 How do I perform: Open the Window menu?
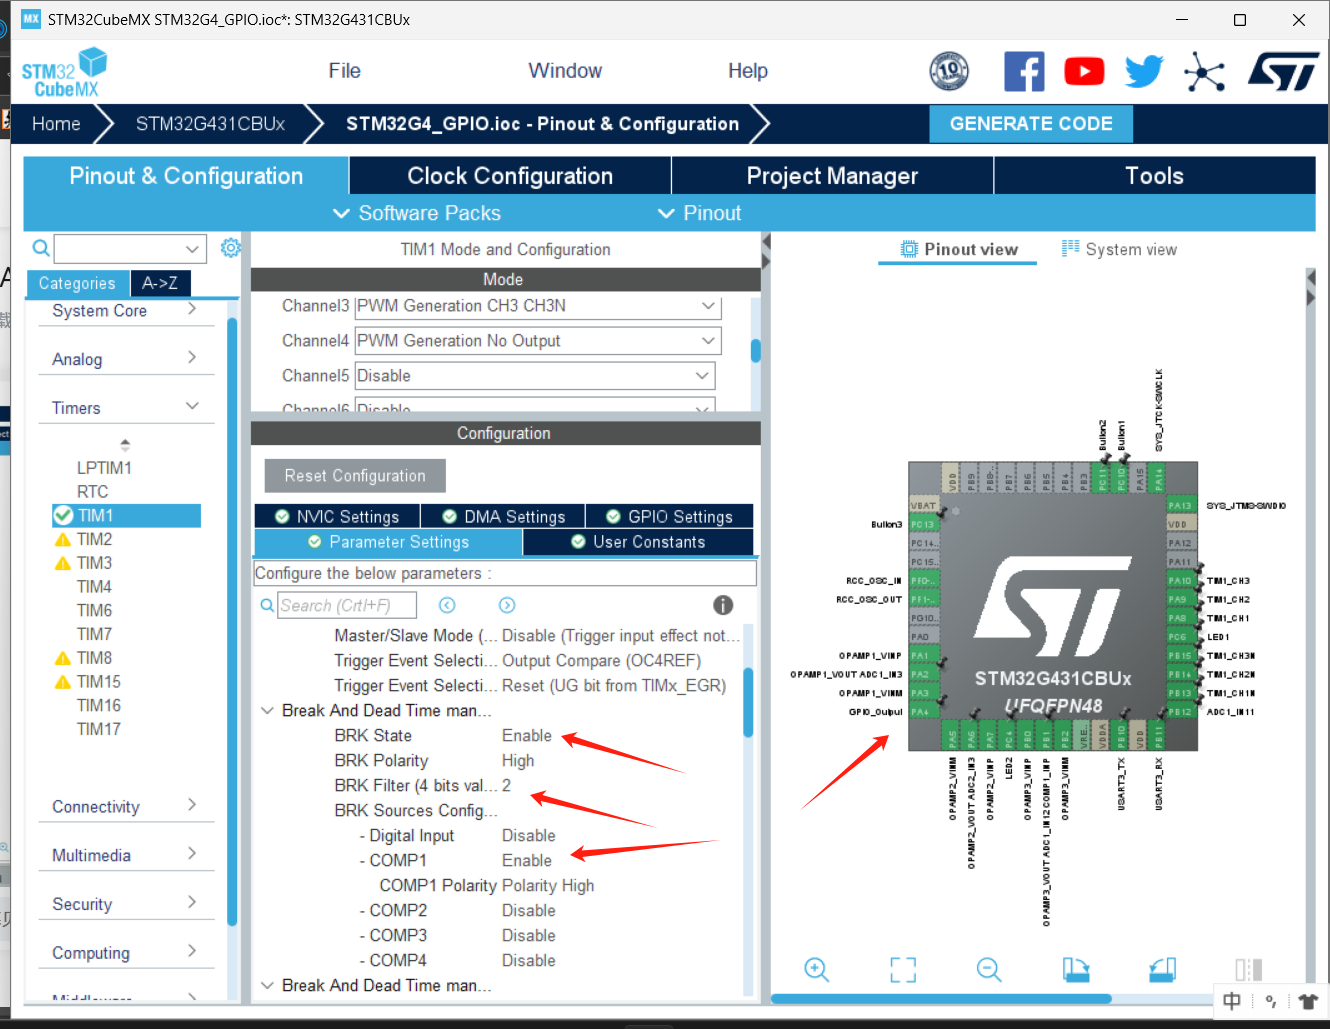pos(565,71)
